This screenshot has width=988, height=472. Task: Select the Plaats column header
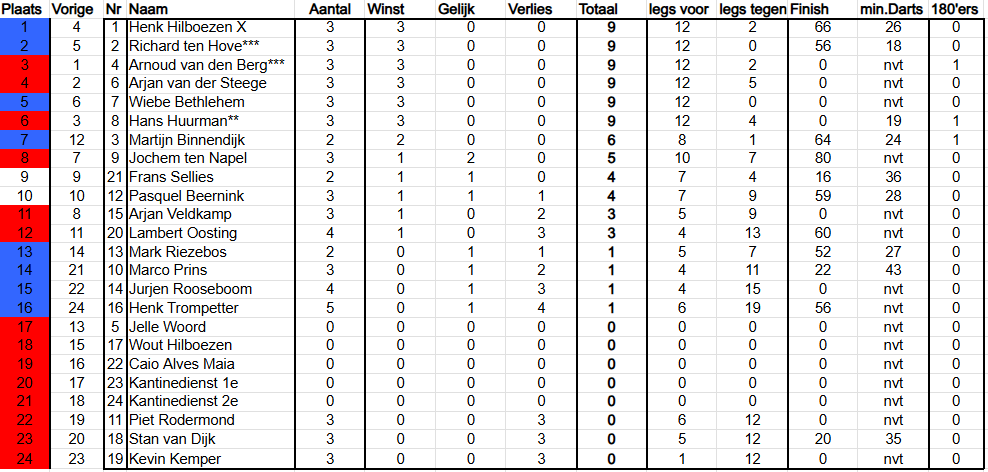point(25,9)
